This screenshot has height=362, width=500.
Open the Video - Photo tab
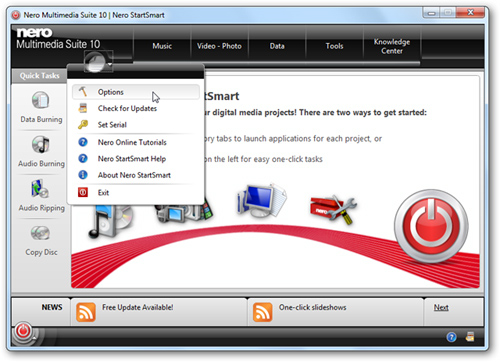tap(219, 46)
